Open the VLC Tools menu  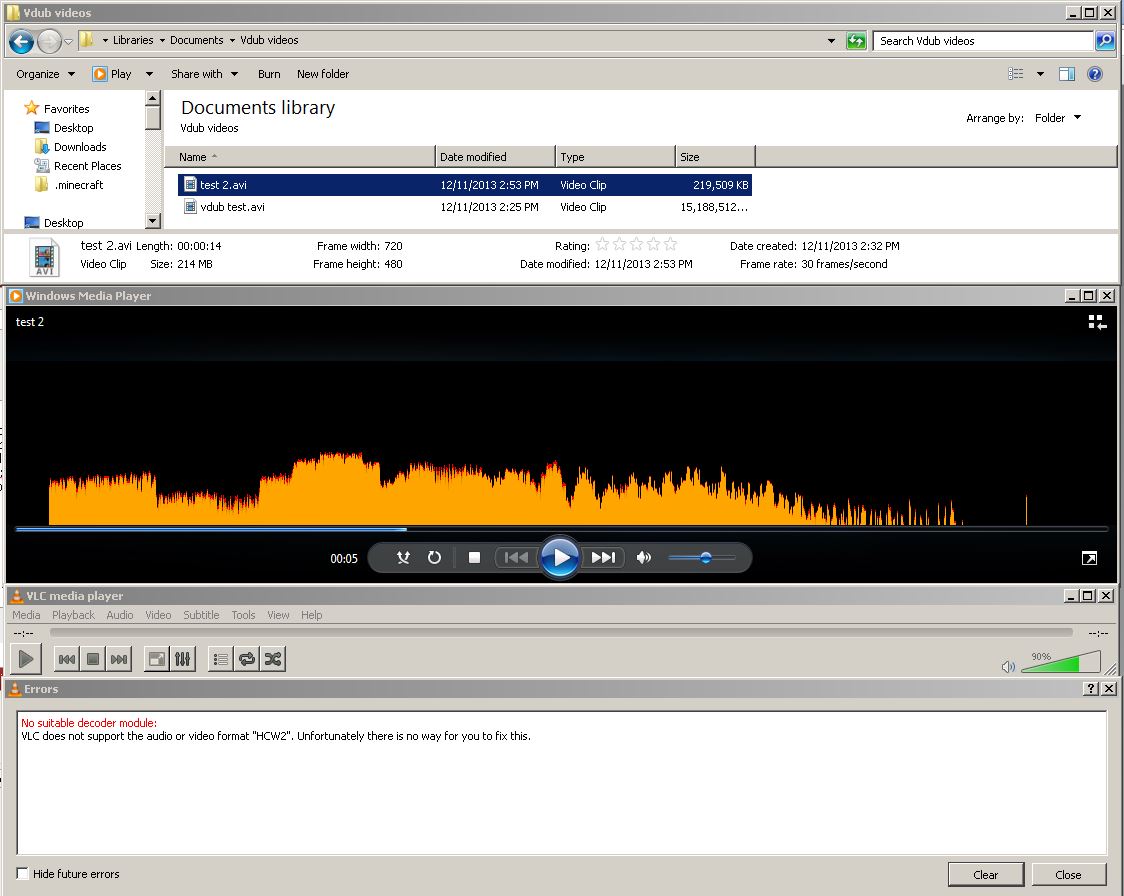[243, 615]
